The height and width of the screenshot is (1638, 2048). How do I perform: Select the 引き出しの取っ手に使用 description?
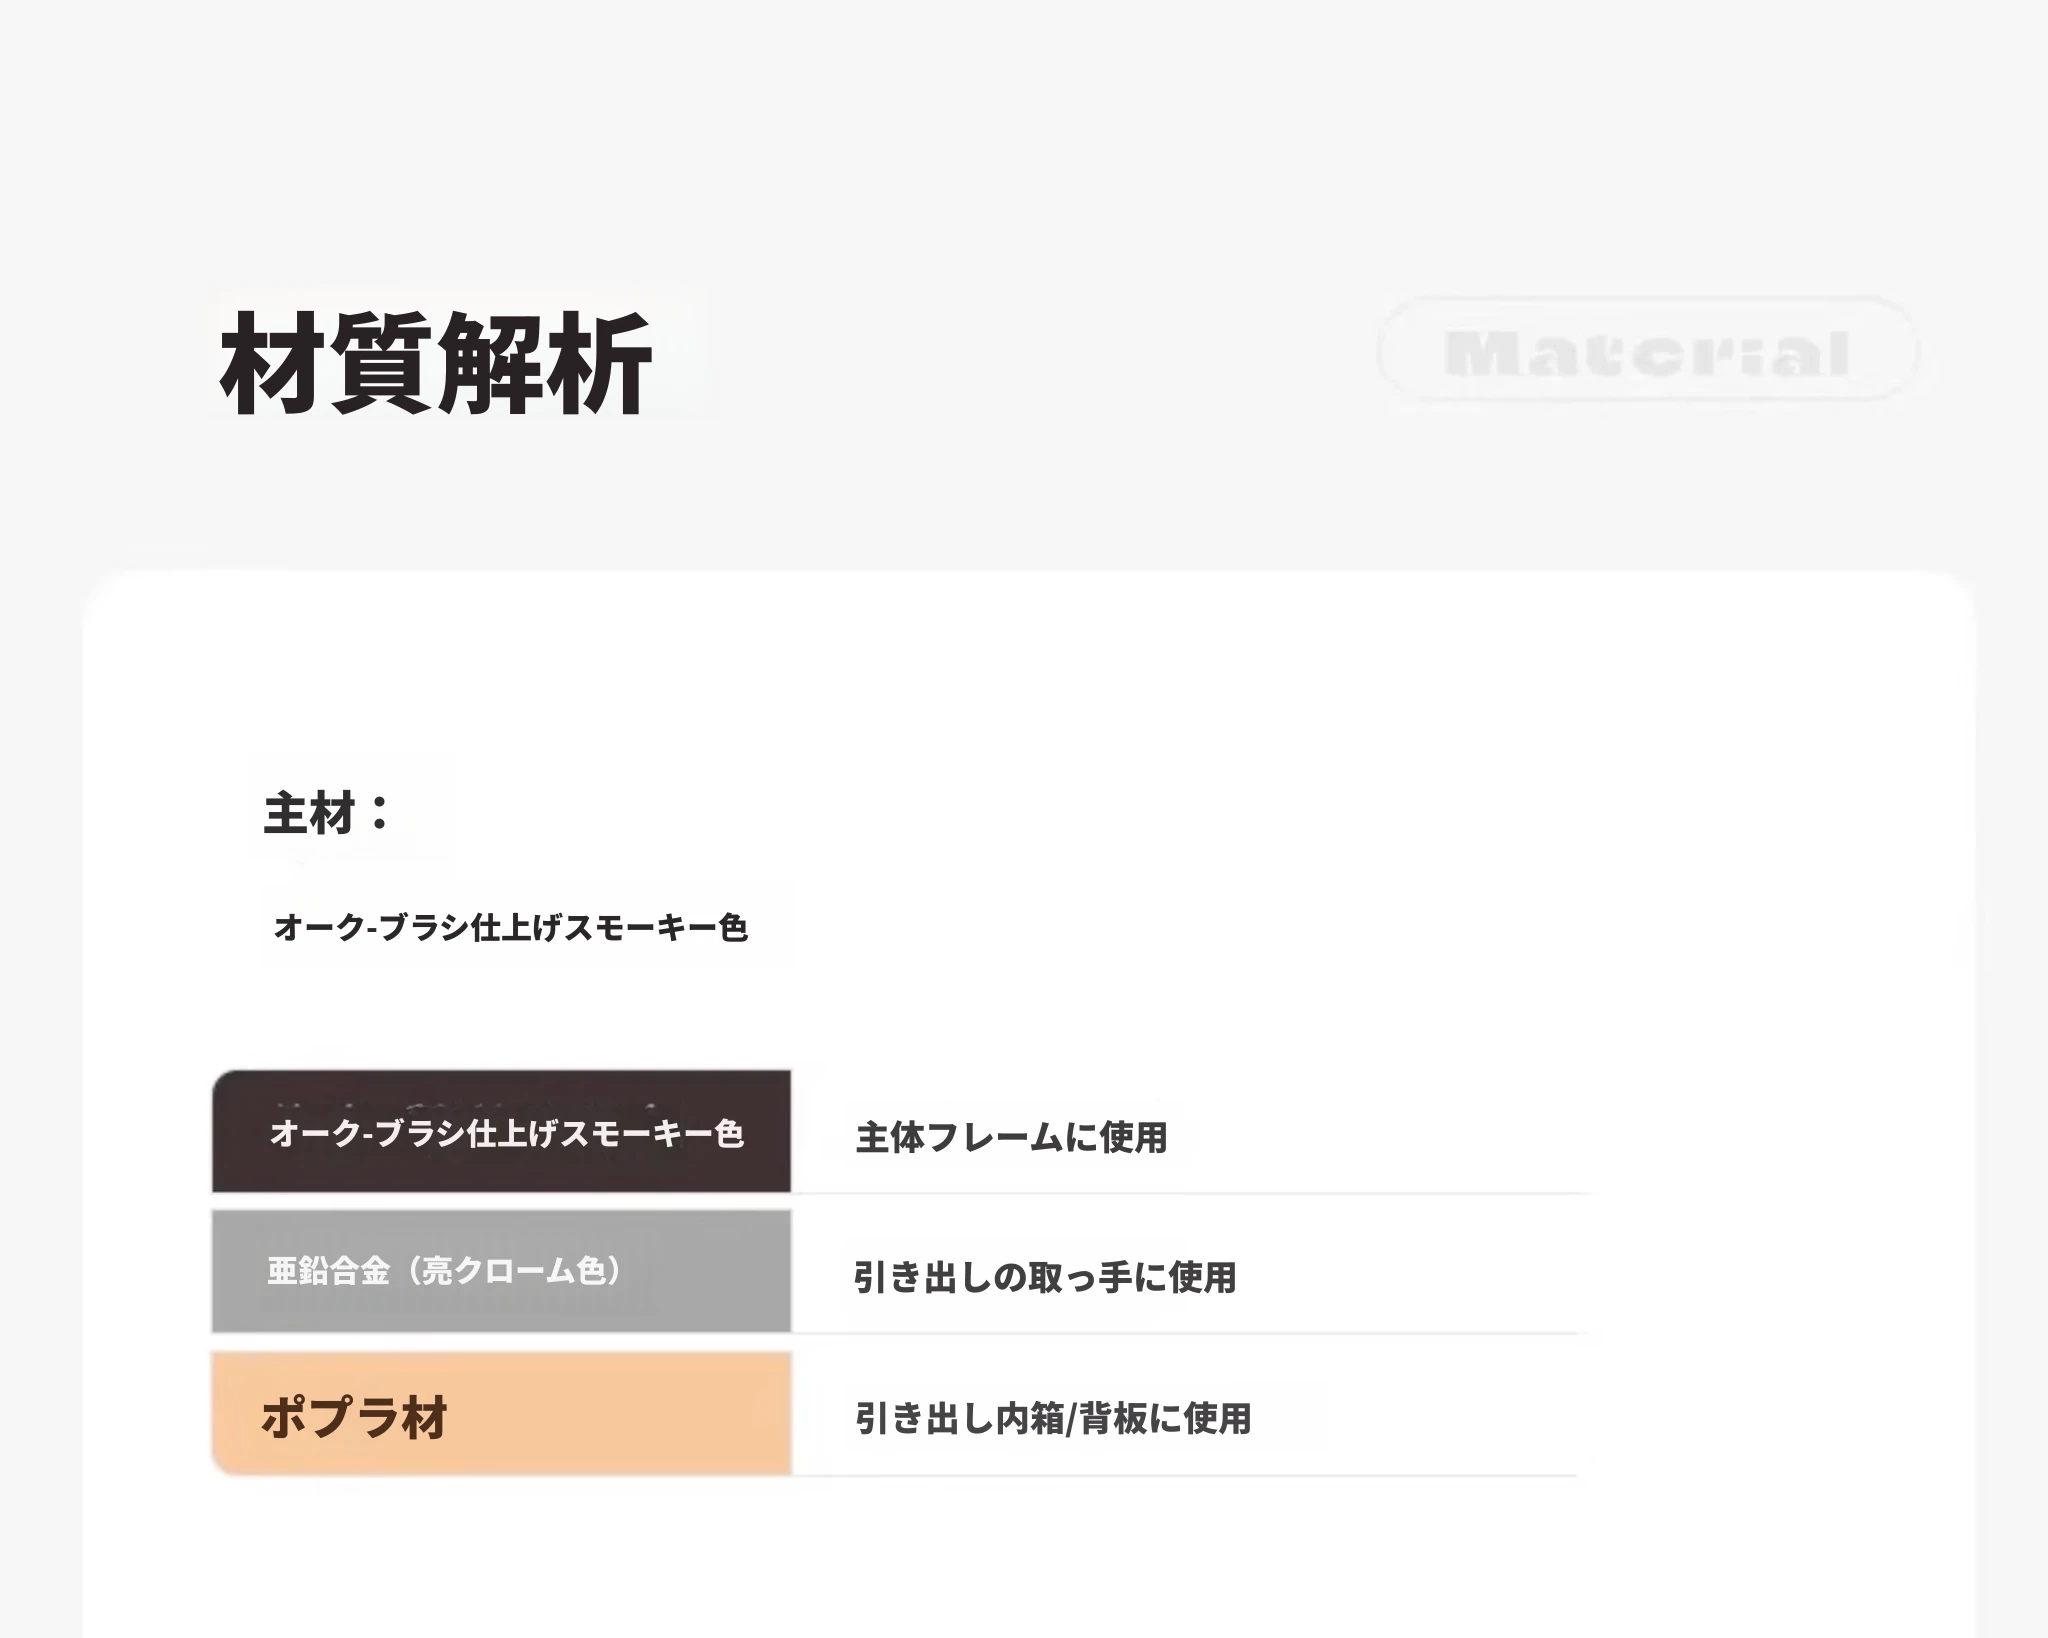(x=1045, y=1277)
